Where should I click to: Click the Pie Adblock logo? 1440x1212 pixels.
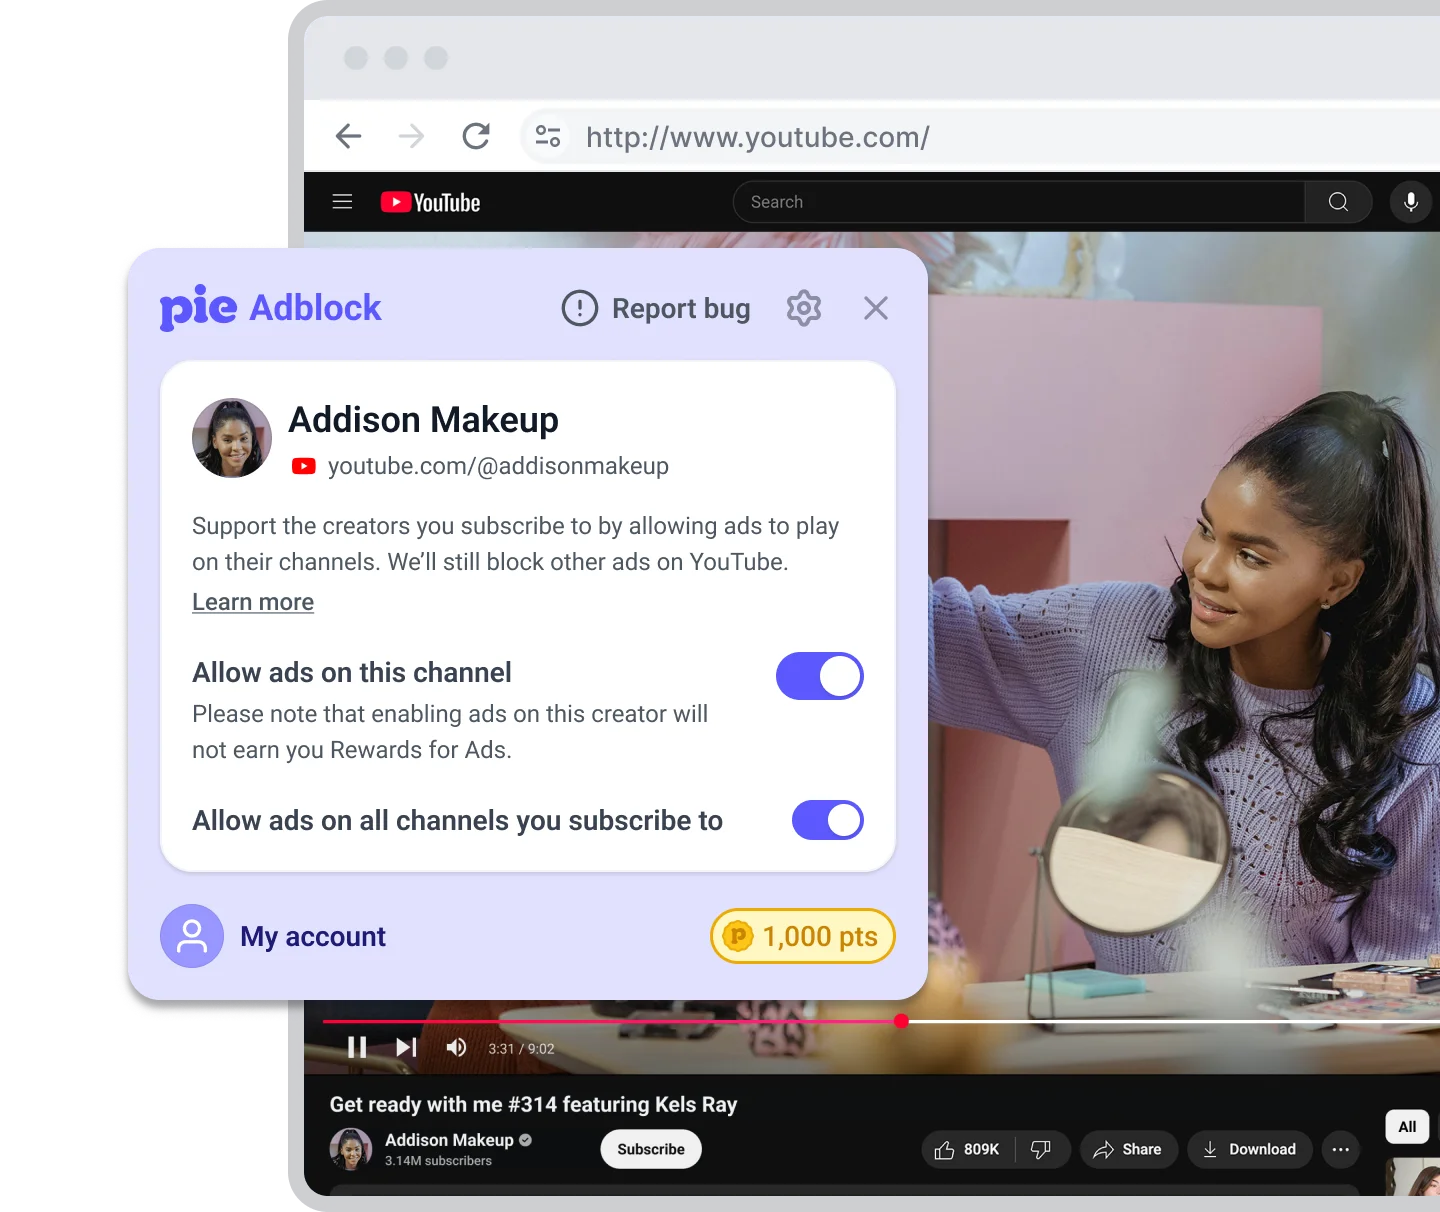(x=270, y=307)
